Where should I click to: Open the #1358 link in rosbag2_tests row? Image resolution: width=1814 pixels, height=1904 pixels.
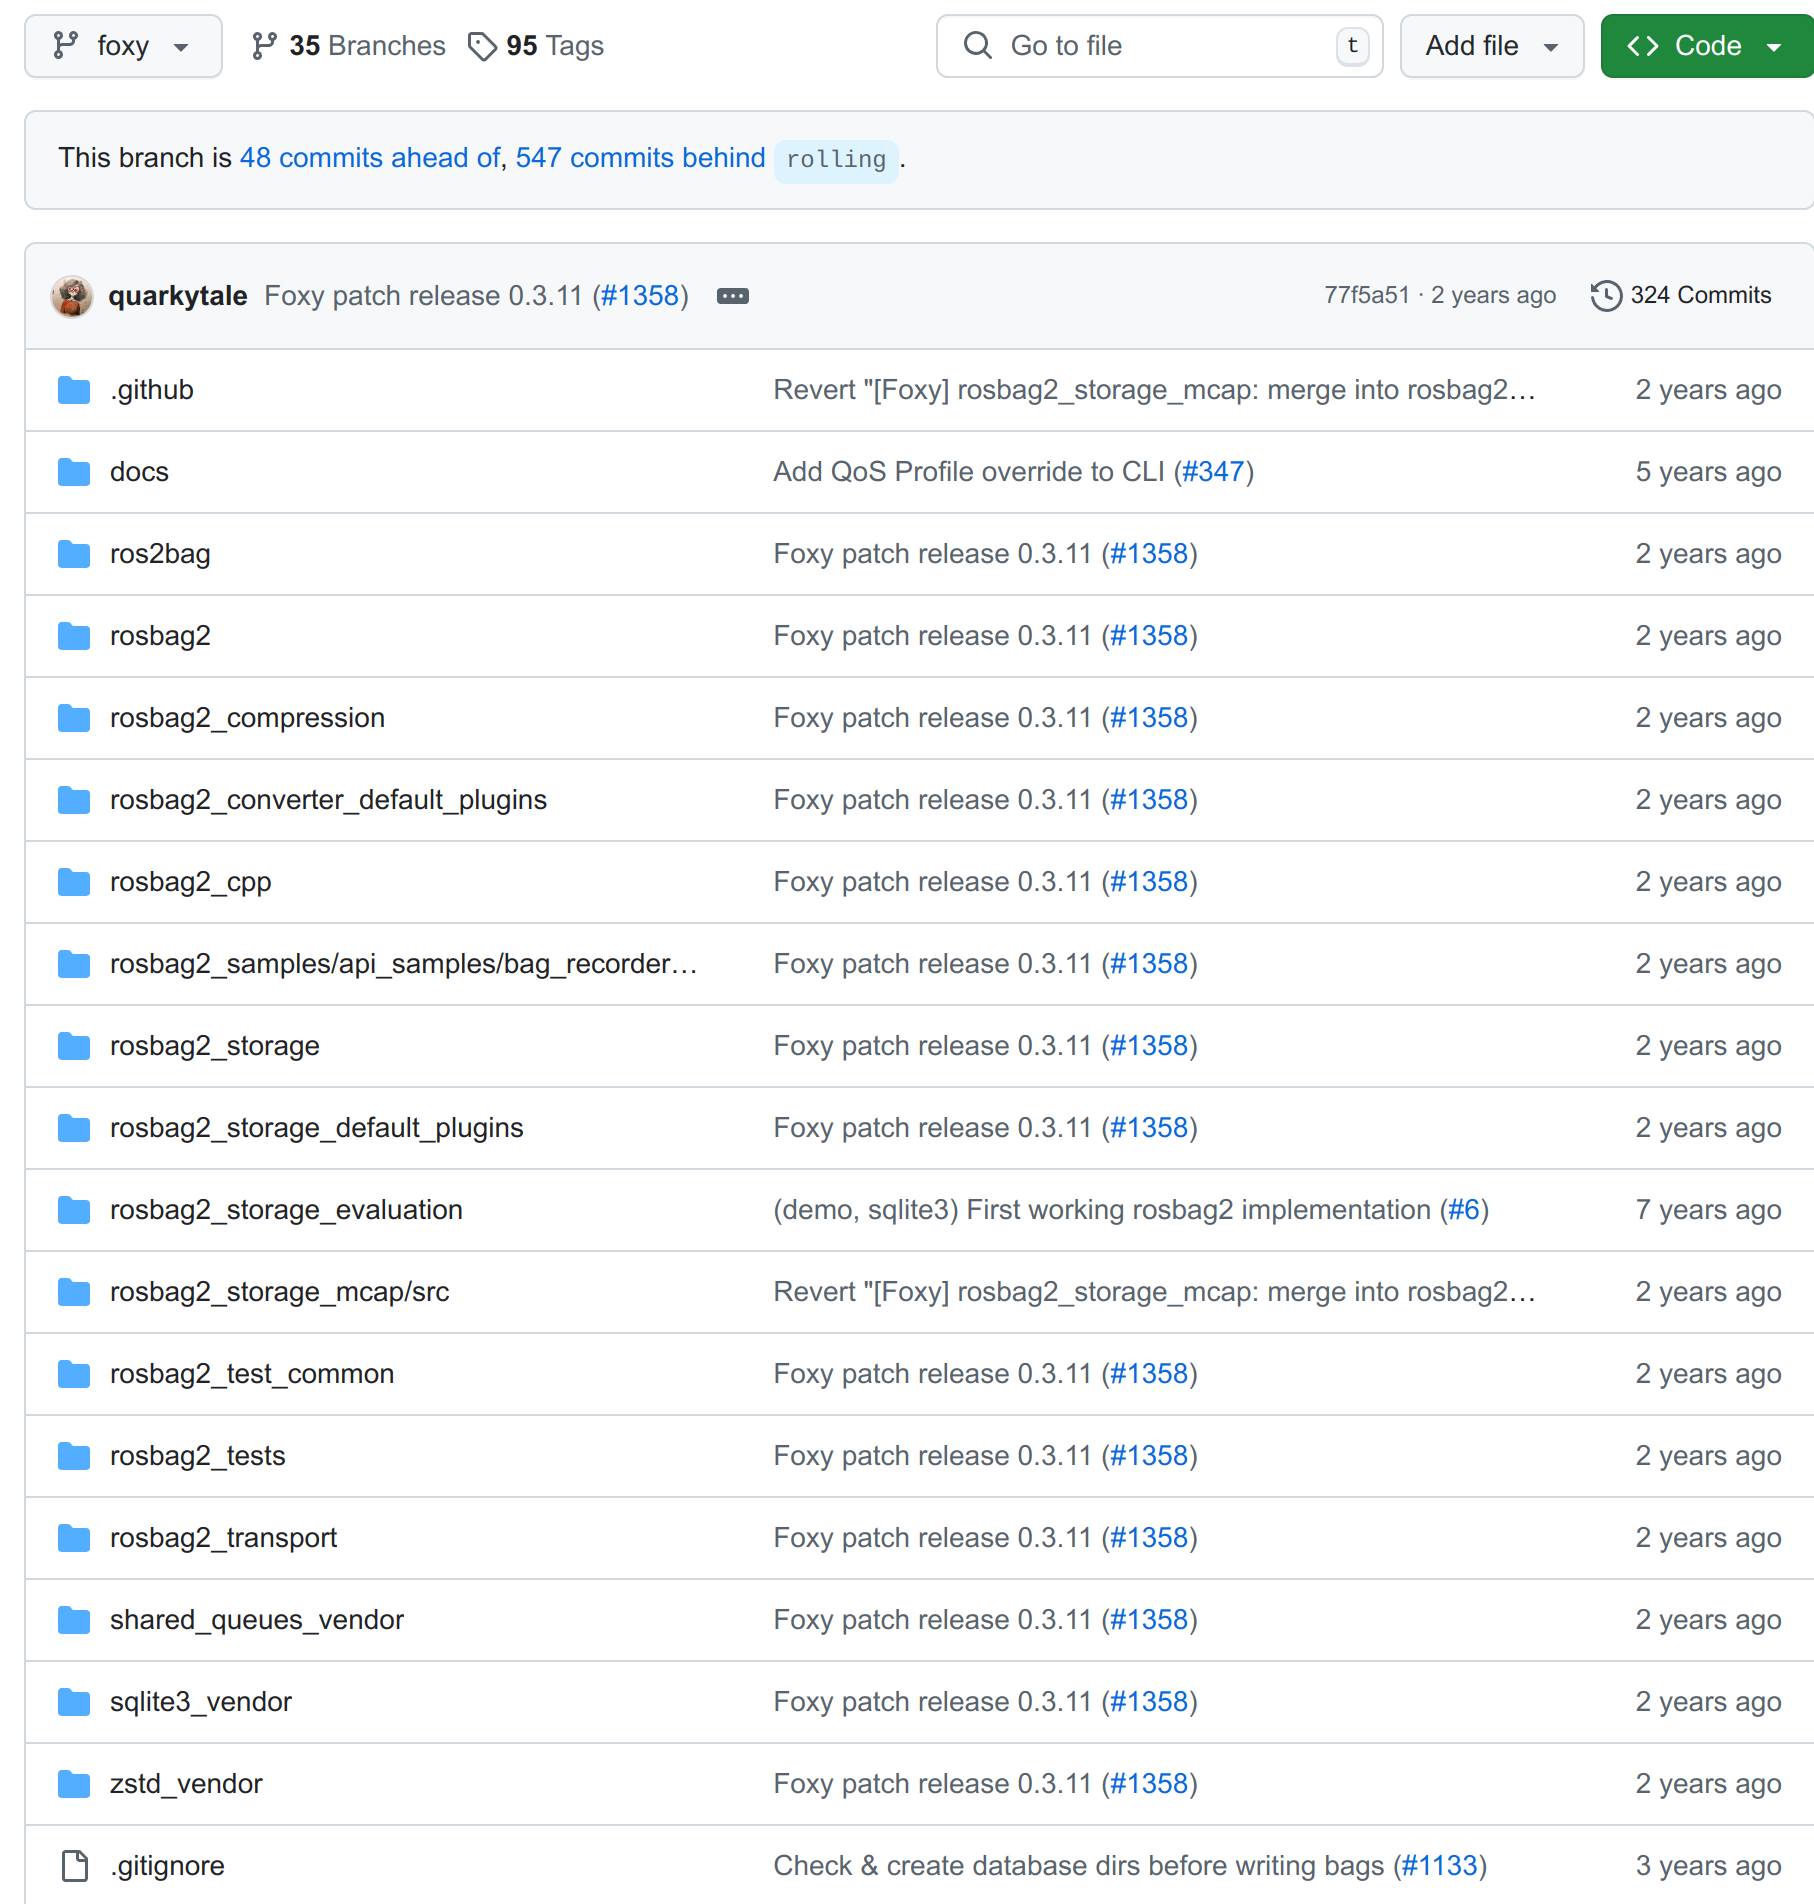[x=1149, y=1456]
